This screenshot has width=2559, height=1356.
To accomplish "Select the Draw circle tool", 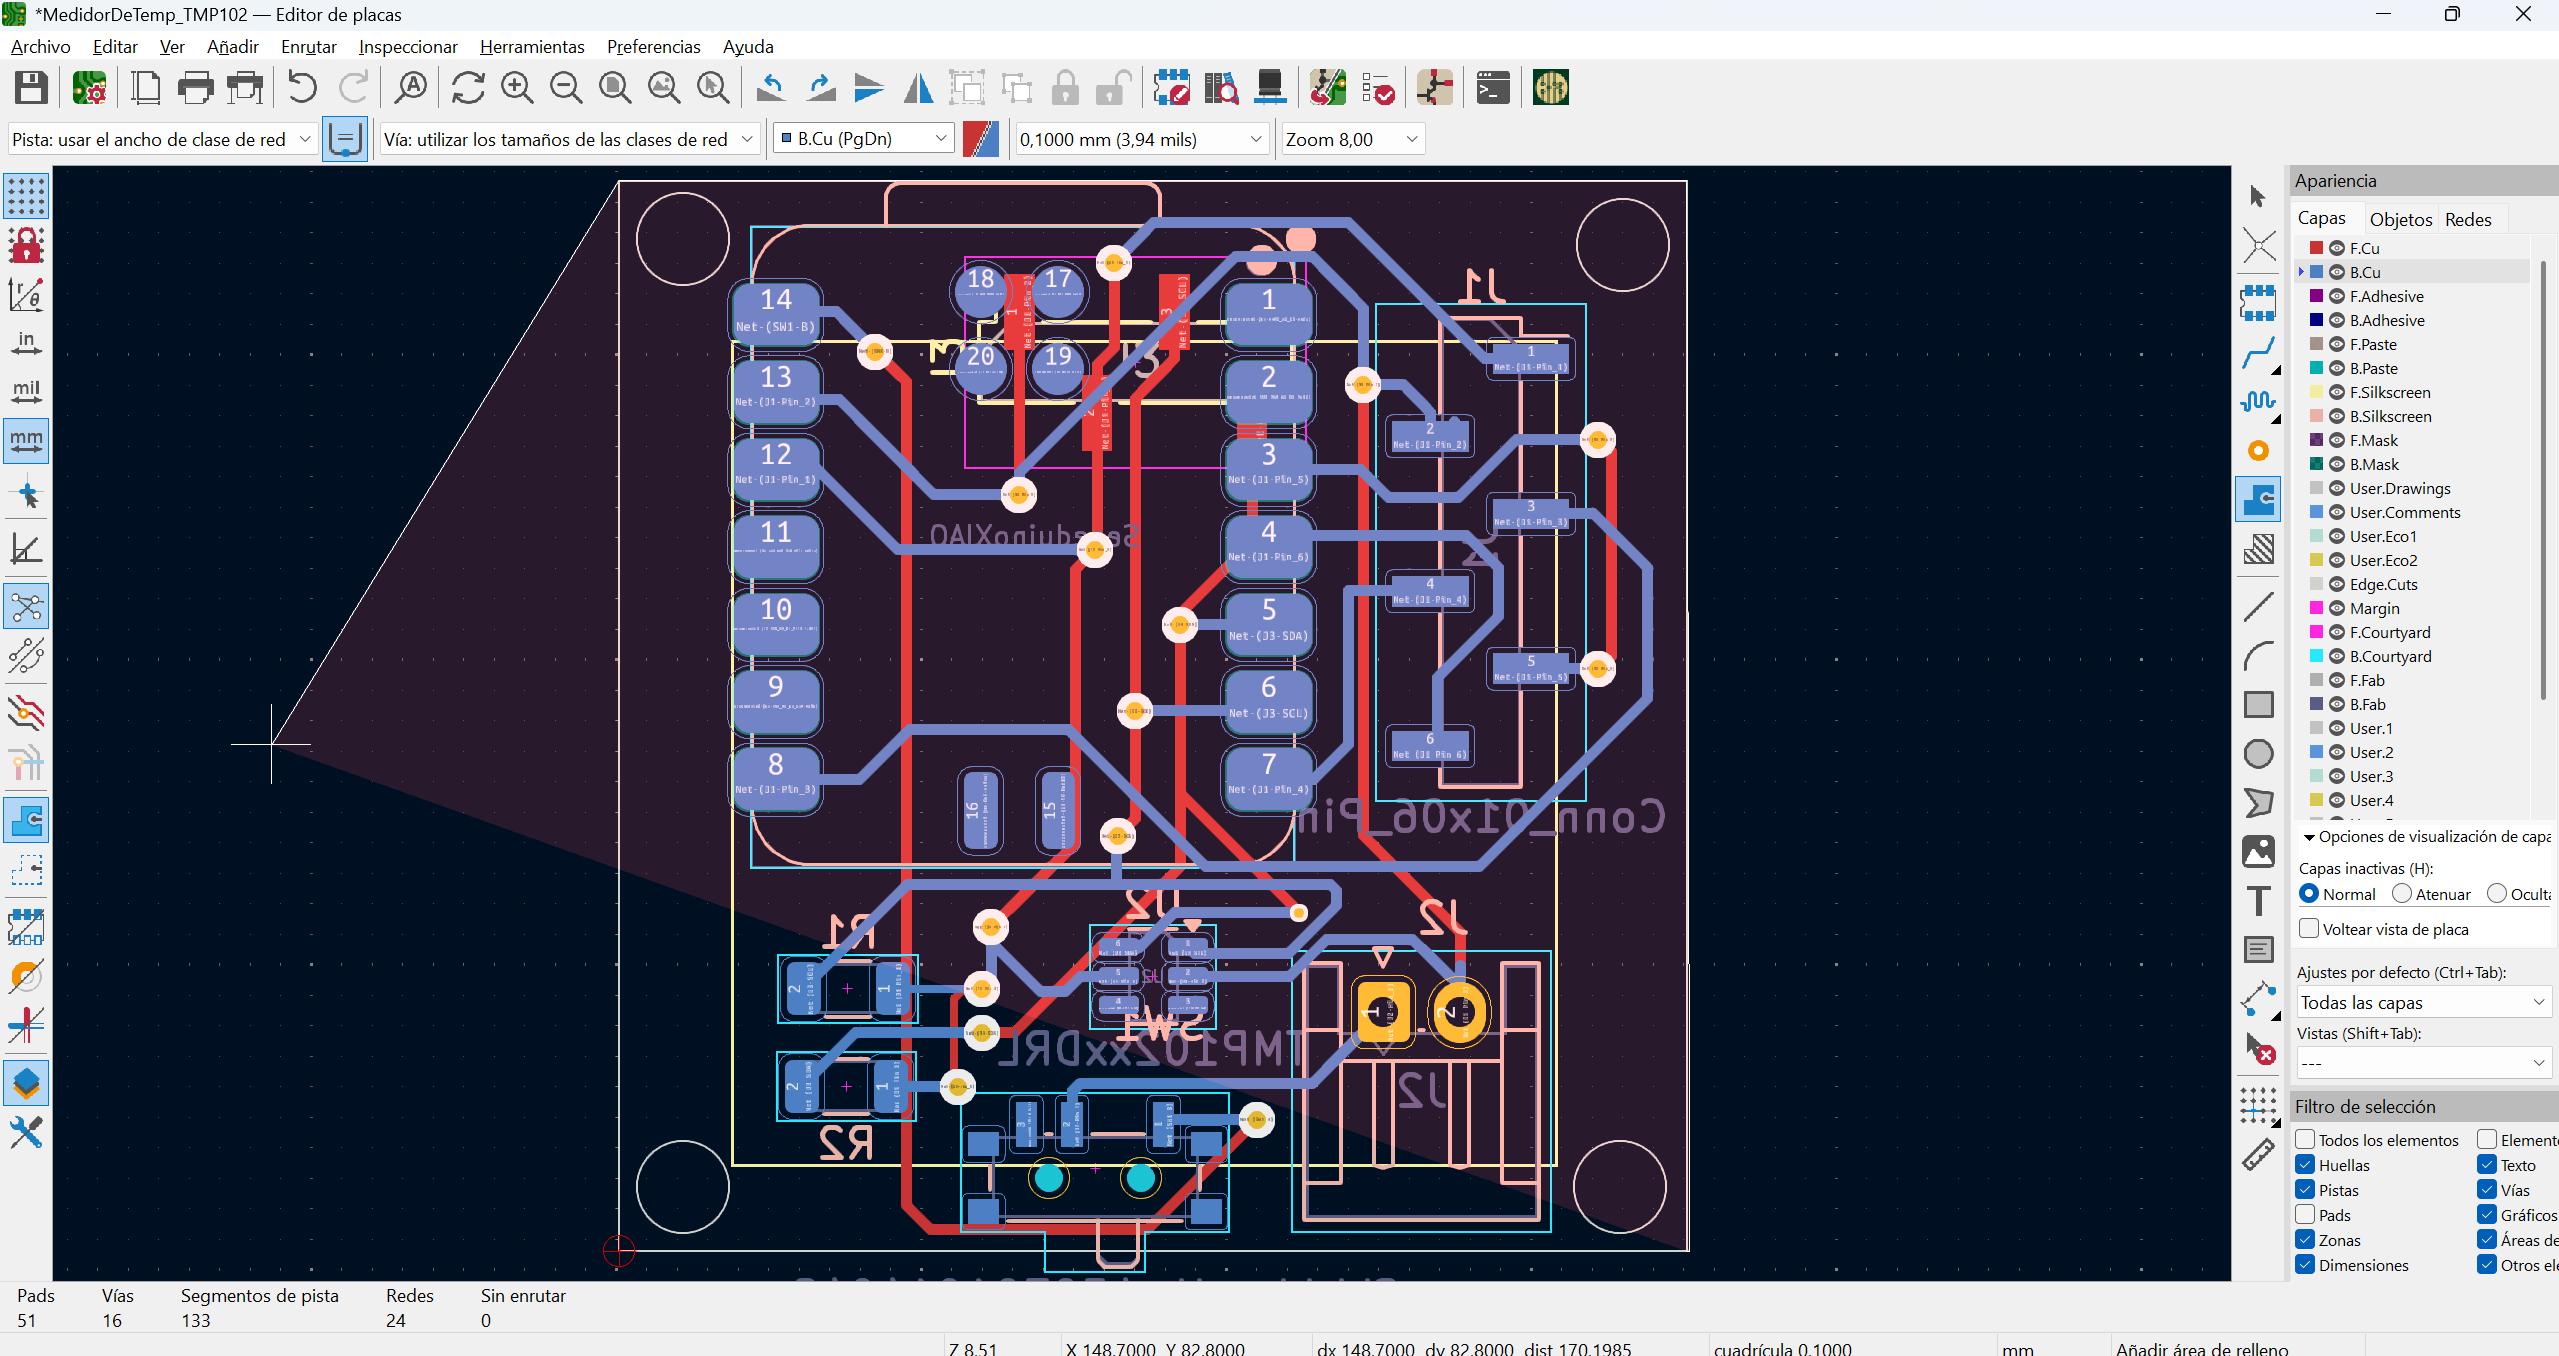I will coord(2258,754).
